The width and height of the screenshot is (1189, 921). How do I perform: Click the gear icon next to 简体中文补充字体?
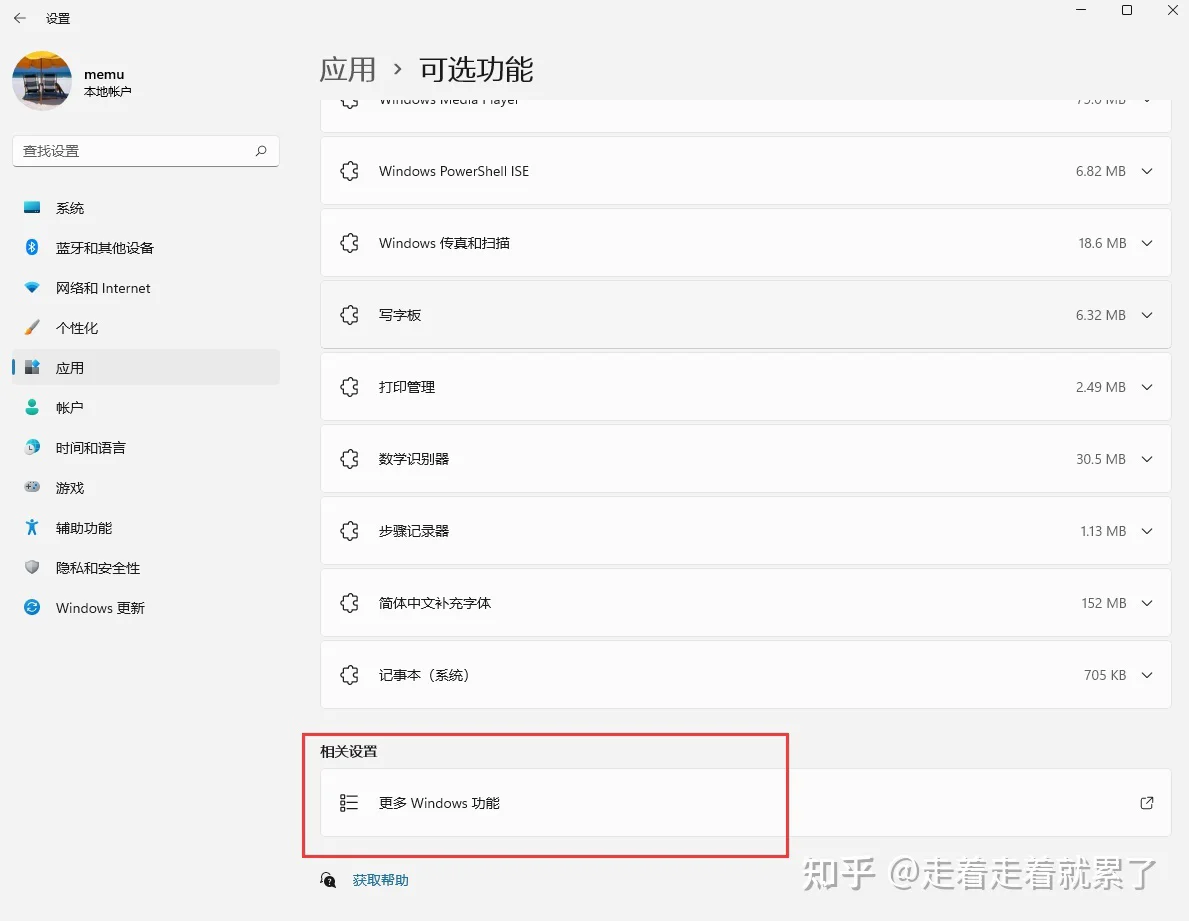click(349, 603)
